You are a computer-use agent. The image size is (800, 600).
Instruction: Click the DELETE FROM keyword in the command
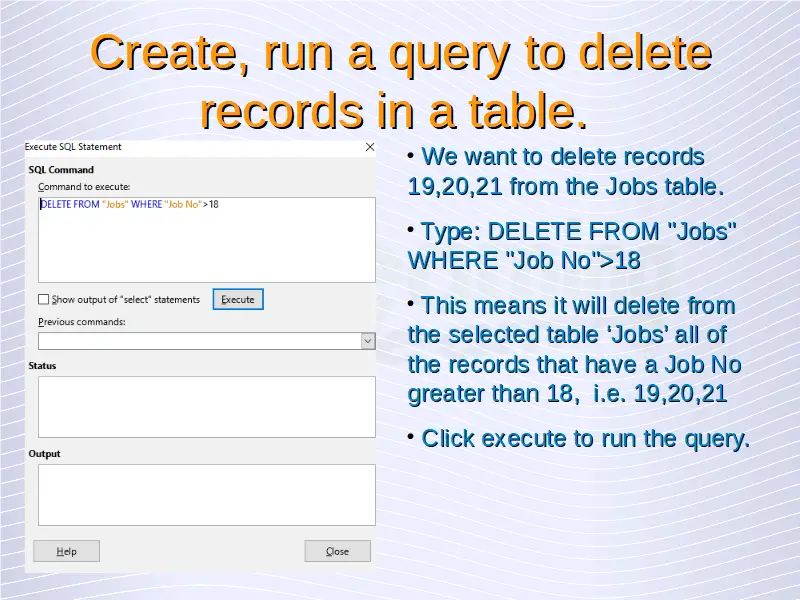[x=70, y=204]
